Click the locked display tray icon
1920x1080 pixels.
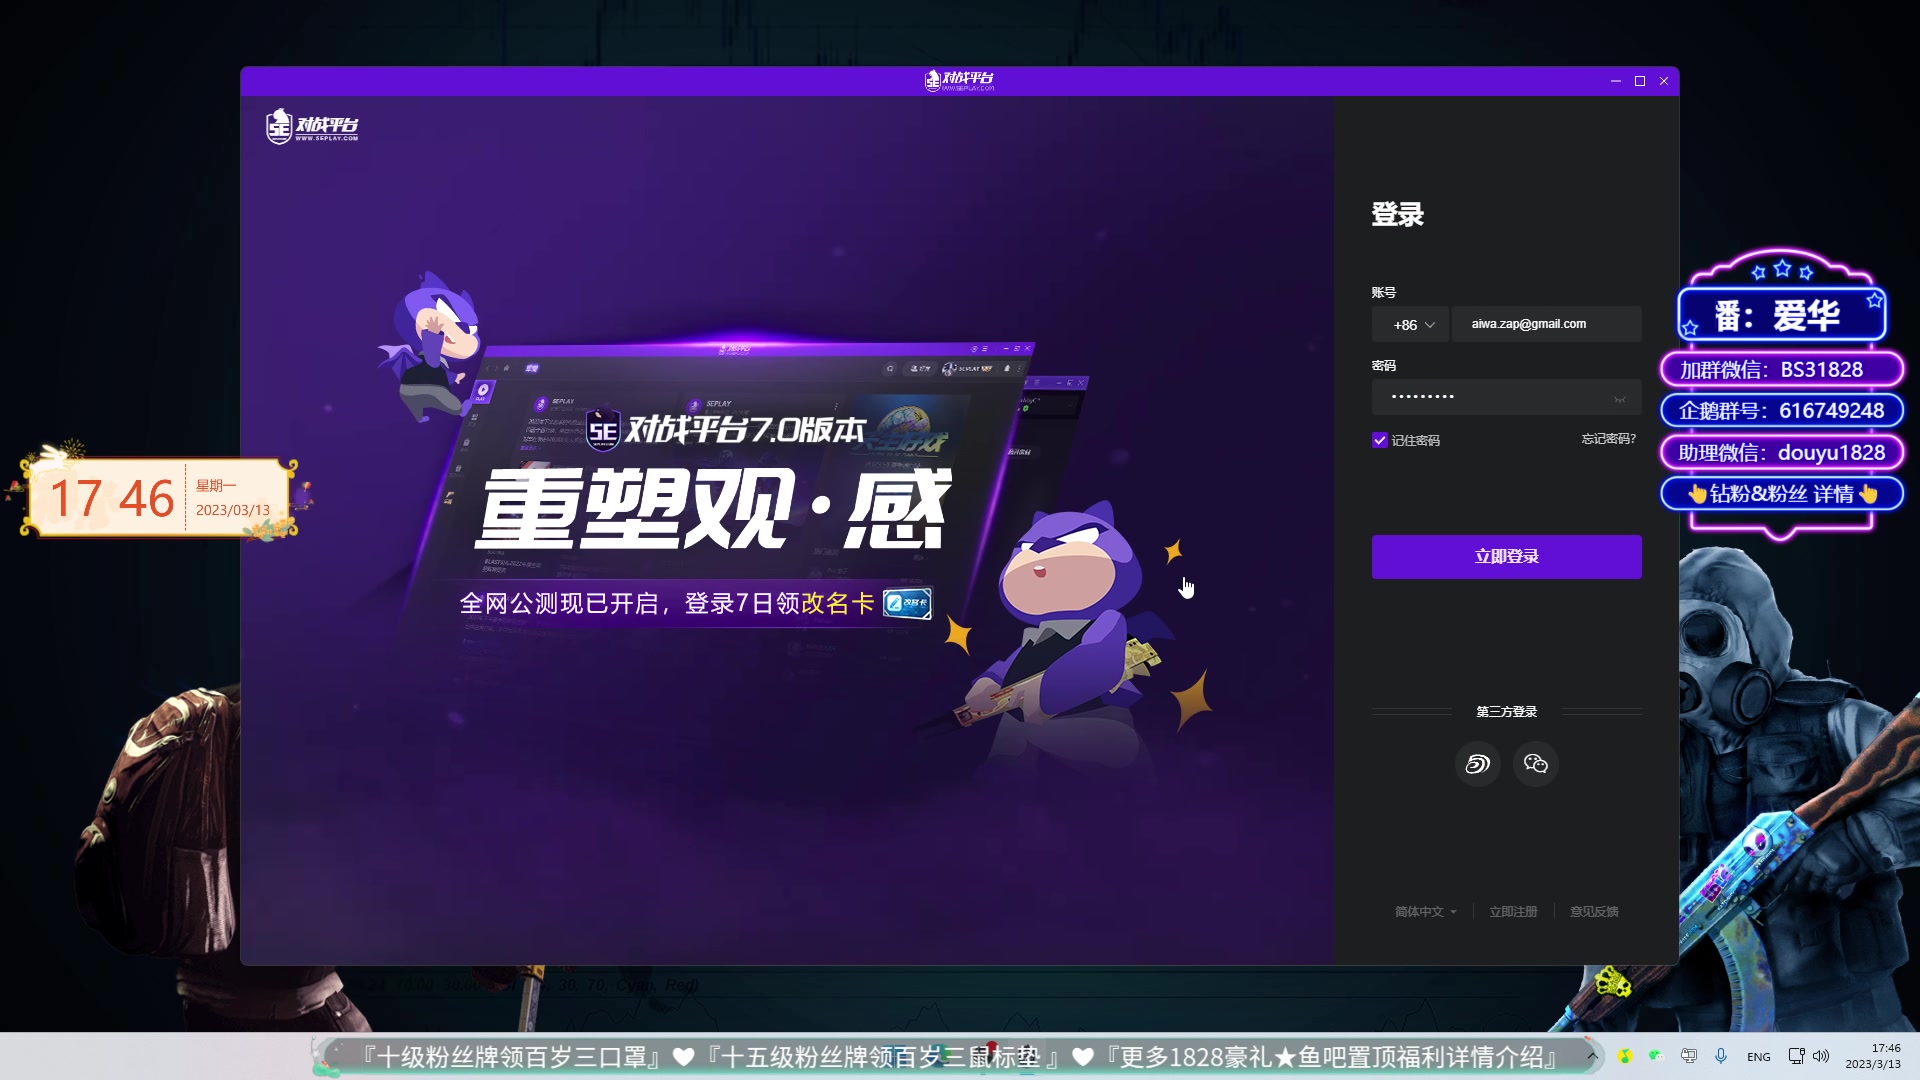click(x=1689, y=1056)
